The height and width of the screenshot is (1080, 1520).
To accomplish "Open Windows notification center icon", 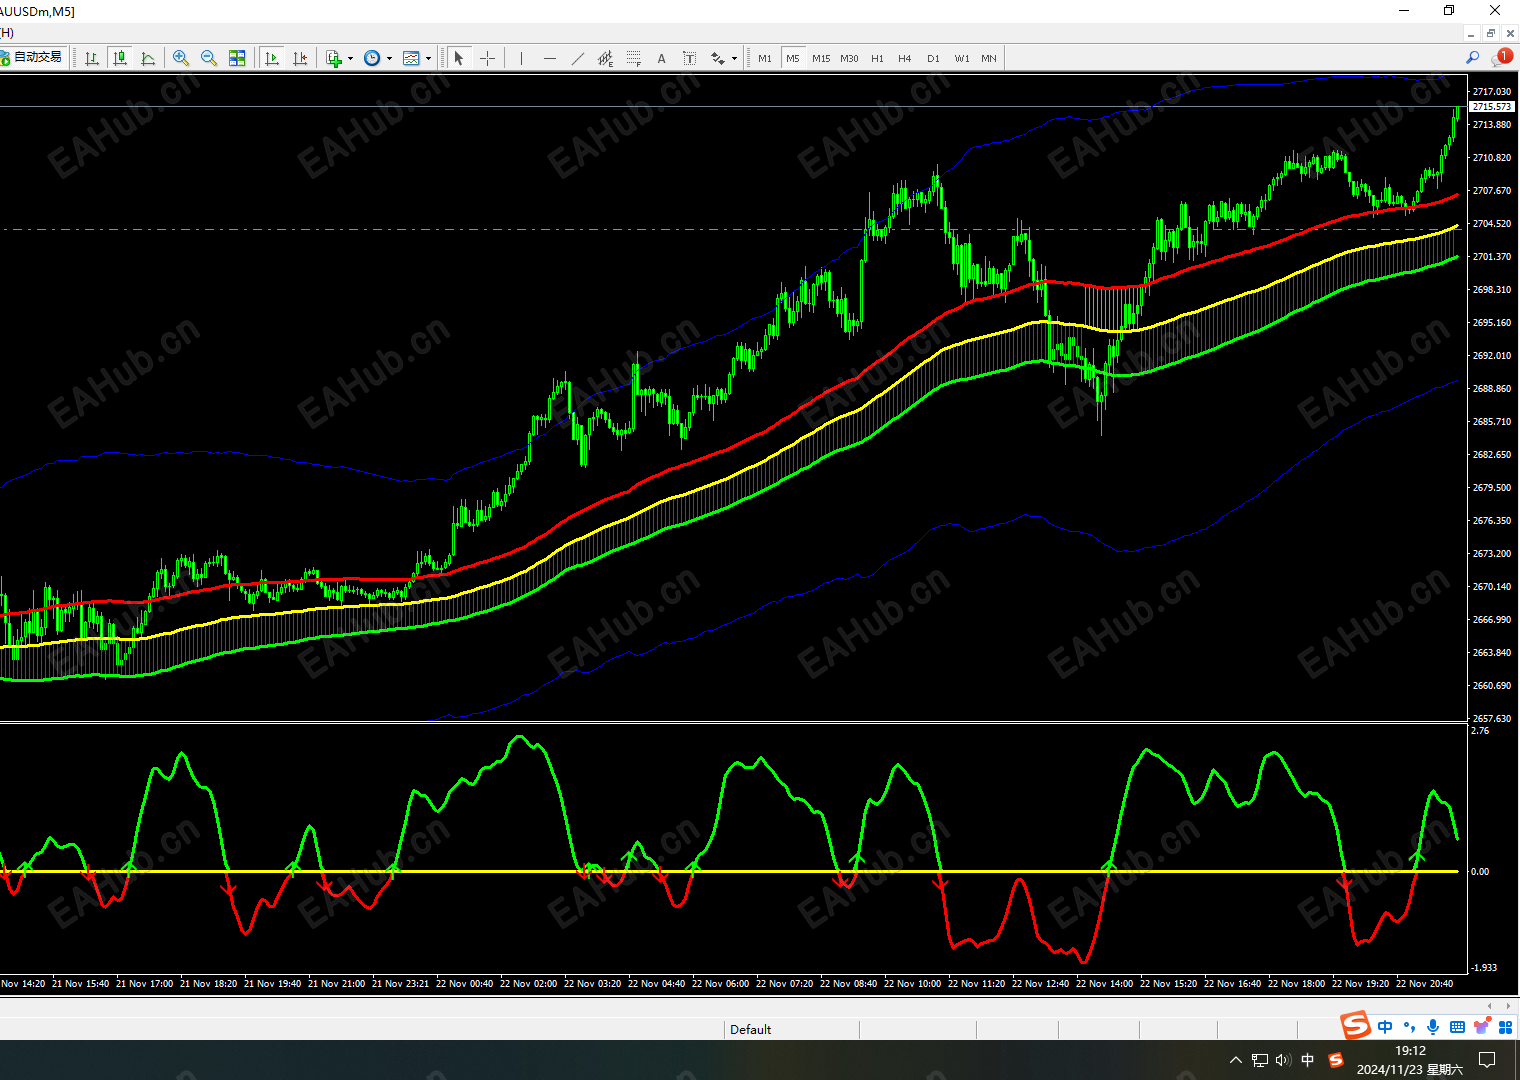I will click(x=1487, y=1060).
